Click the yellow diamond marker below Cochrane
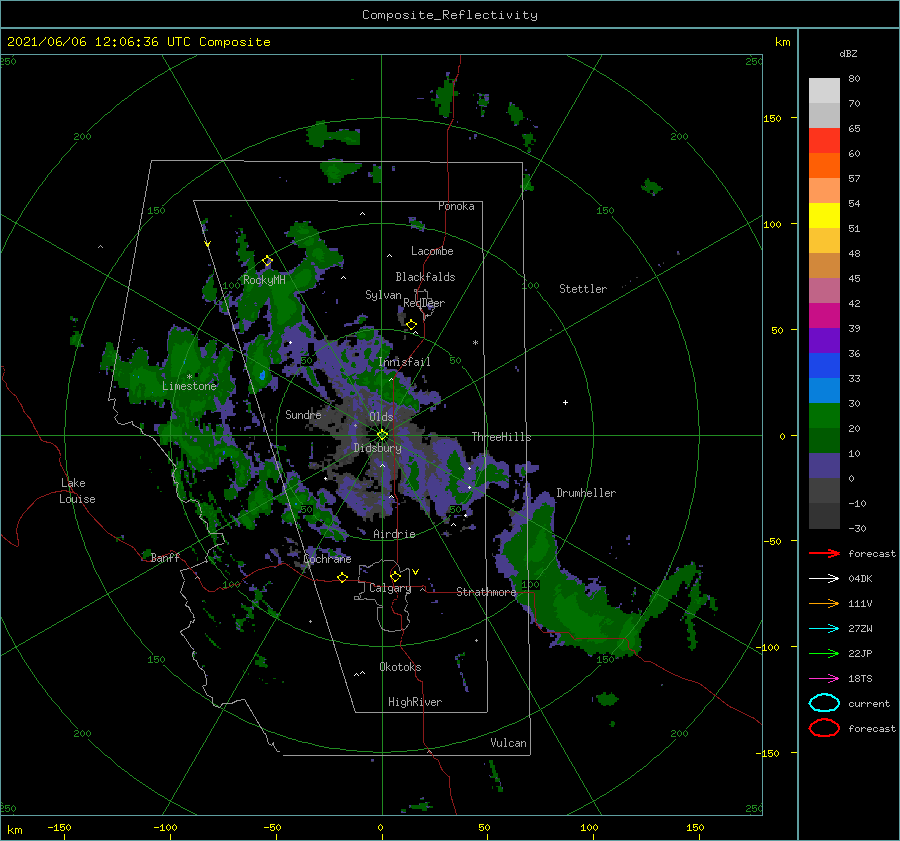 (343, 578)
